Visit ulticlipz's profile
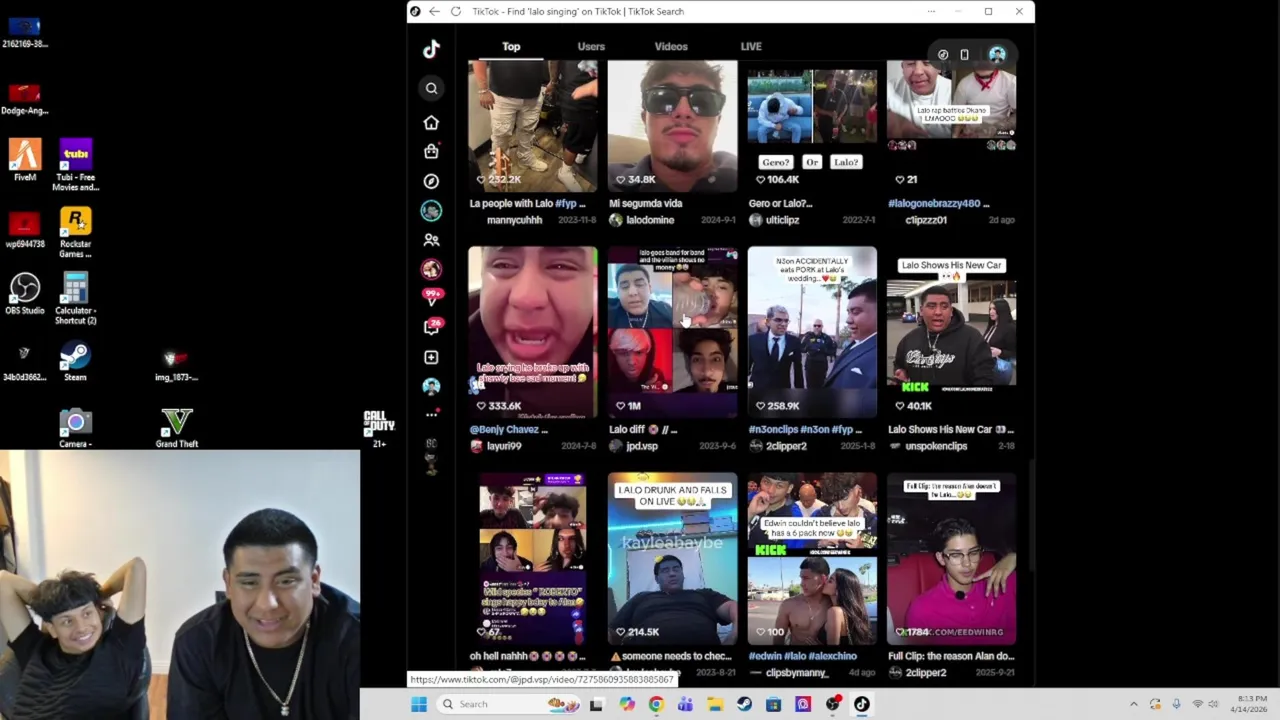Image resolution: width=1280 pixels, height=720 pixels. 782,220
